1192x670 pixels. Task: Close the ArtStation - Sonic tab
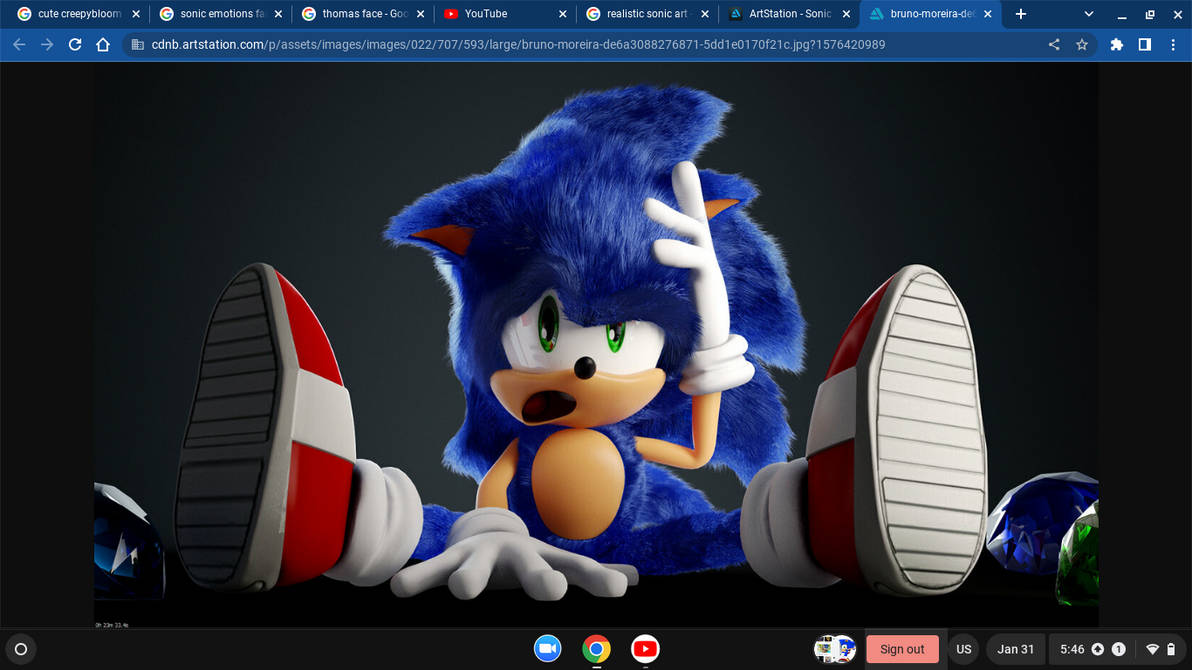(846, 14)
